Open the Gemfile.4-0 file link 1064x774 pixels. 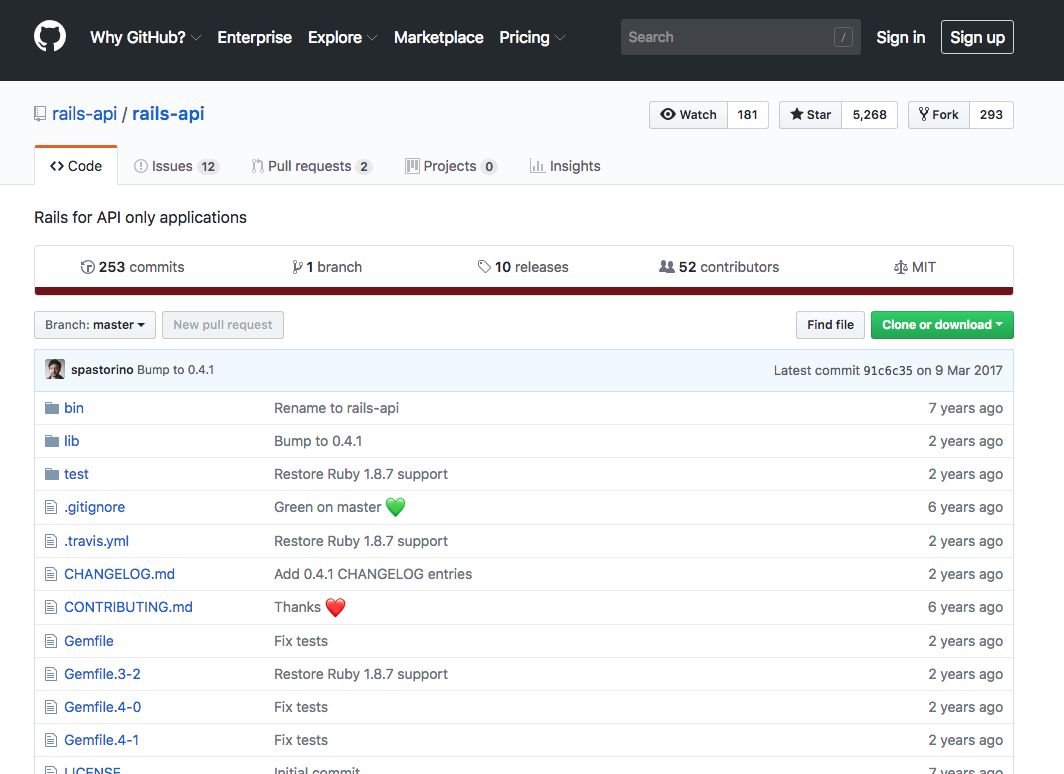point(102,708)
